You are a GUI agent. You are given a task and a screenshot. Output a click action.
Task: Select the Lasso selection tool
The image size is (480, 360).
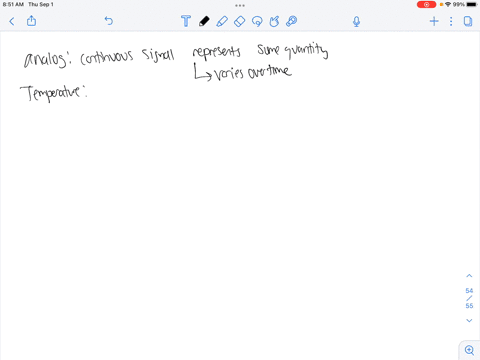point(257,21)
